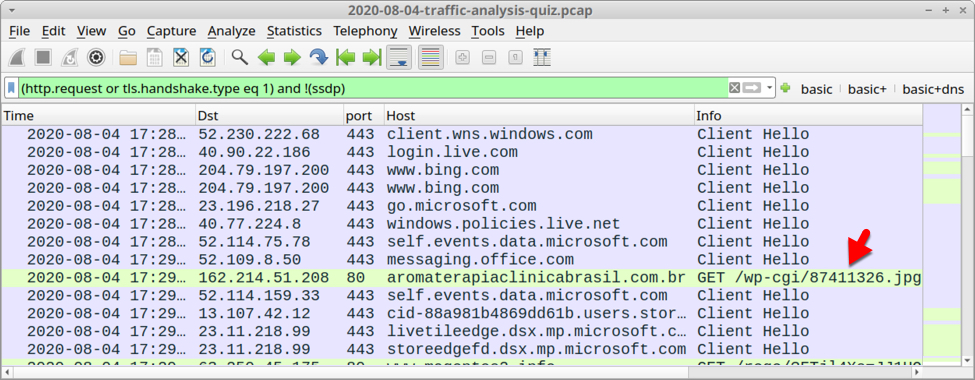
Task: Reload this capture file
Action: pos(207,58)
